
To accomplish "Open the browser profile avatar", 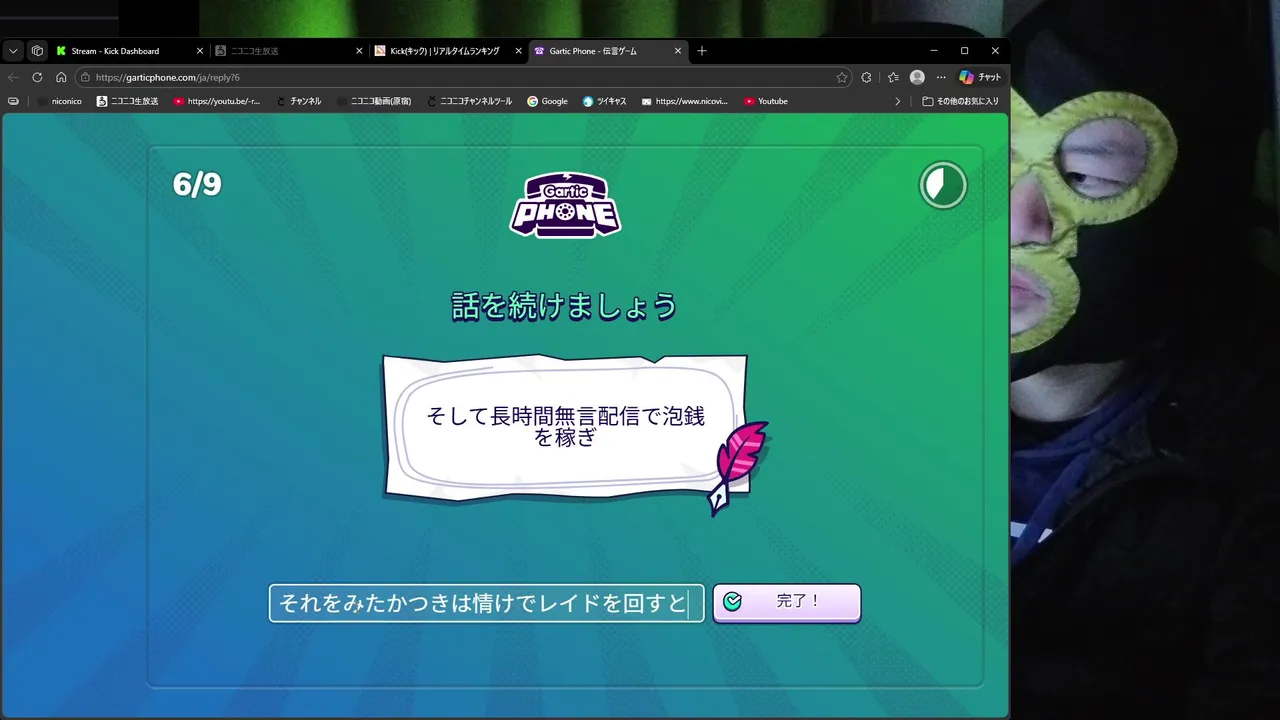I will tap(917, 77).
